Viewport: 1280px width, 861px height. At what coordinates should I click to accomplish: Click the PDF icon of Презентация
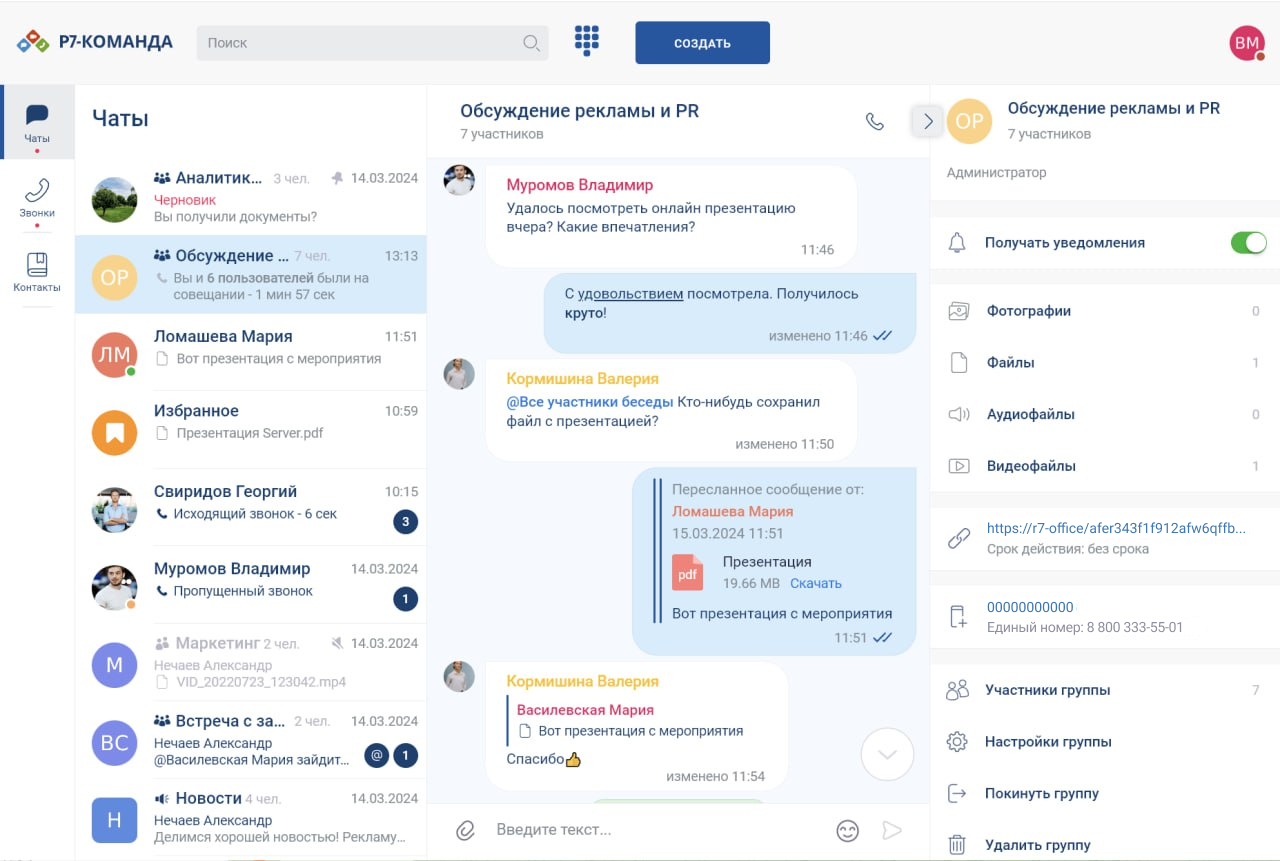point(687,572)
